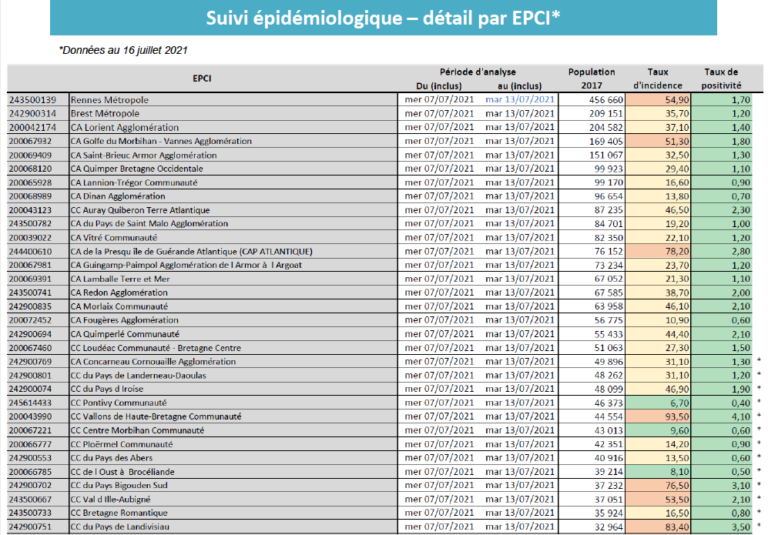Click the 'Données au 16 juillet 2021' note

[124, 50]
